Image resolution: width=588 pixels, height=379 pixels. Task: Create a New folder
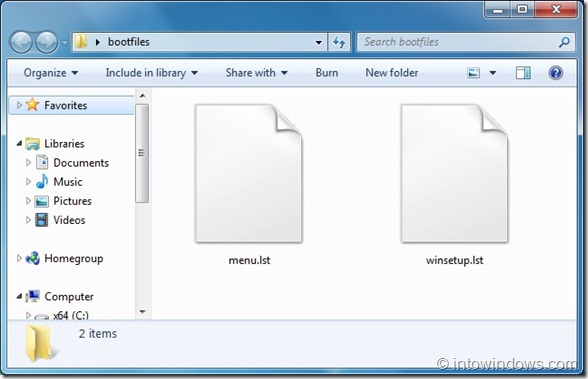[x=392, y=73]
